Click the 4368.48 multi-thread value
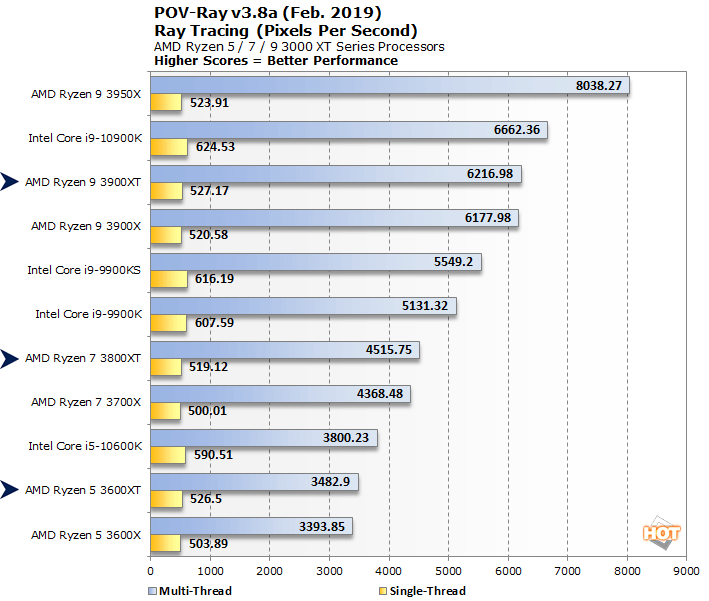The image size is (709, 601). tap(380, 394)
